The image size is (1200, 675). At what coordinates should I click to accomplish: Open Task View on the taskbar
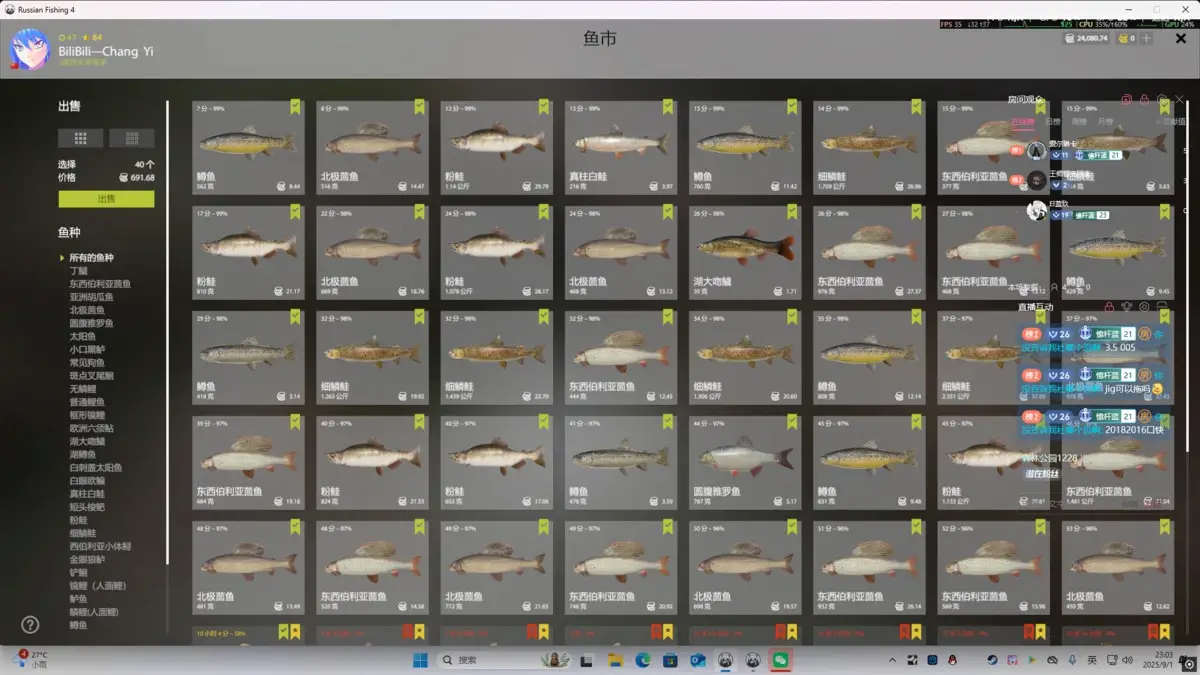587,660
